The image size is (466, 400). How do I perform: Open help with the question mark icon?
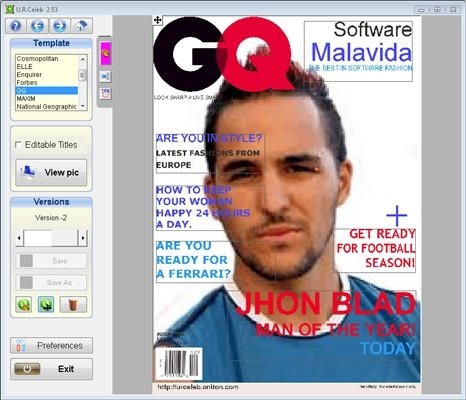pos(16,26)
